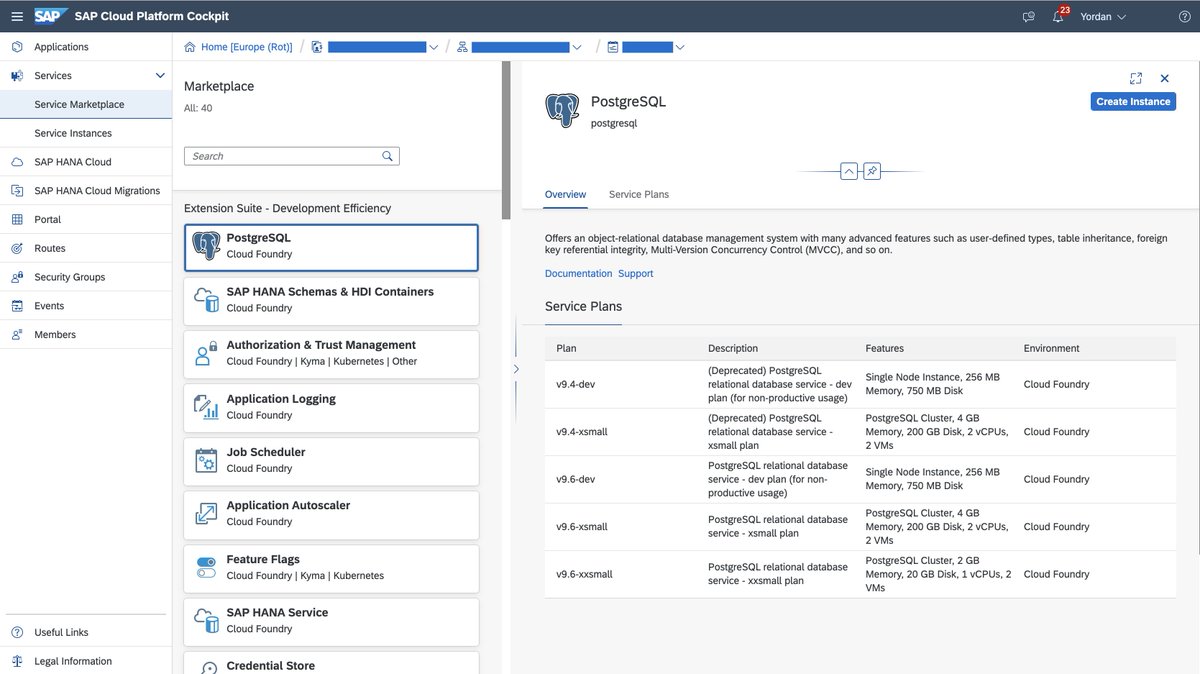The width and height of the screenshot is (1200, 674).
Task: Select the v9.6-xxsmall plan row
Action: tap(860, 574)
